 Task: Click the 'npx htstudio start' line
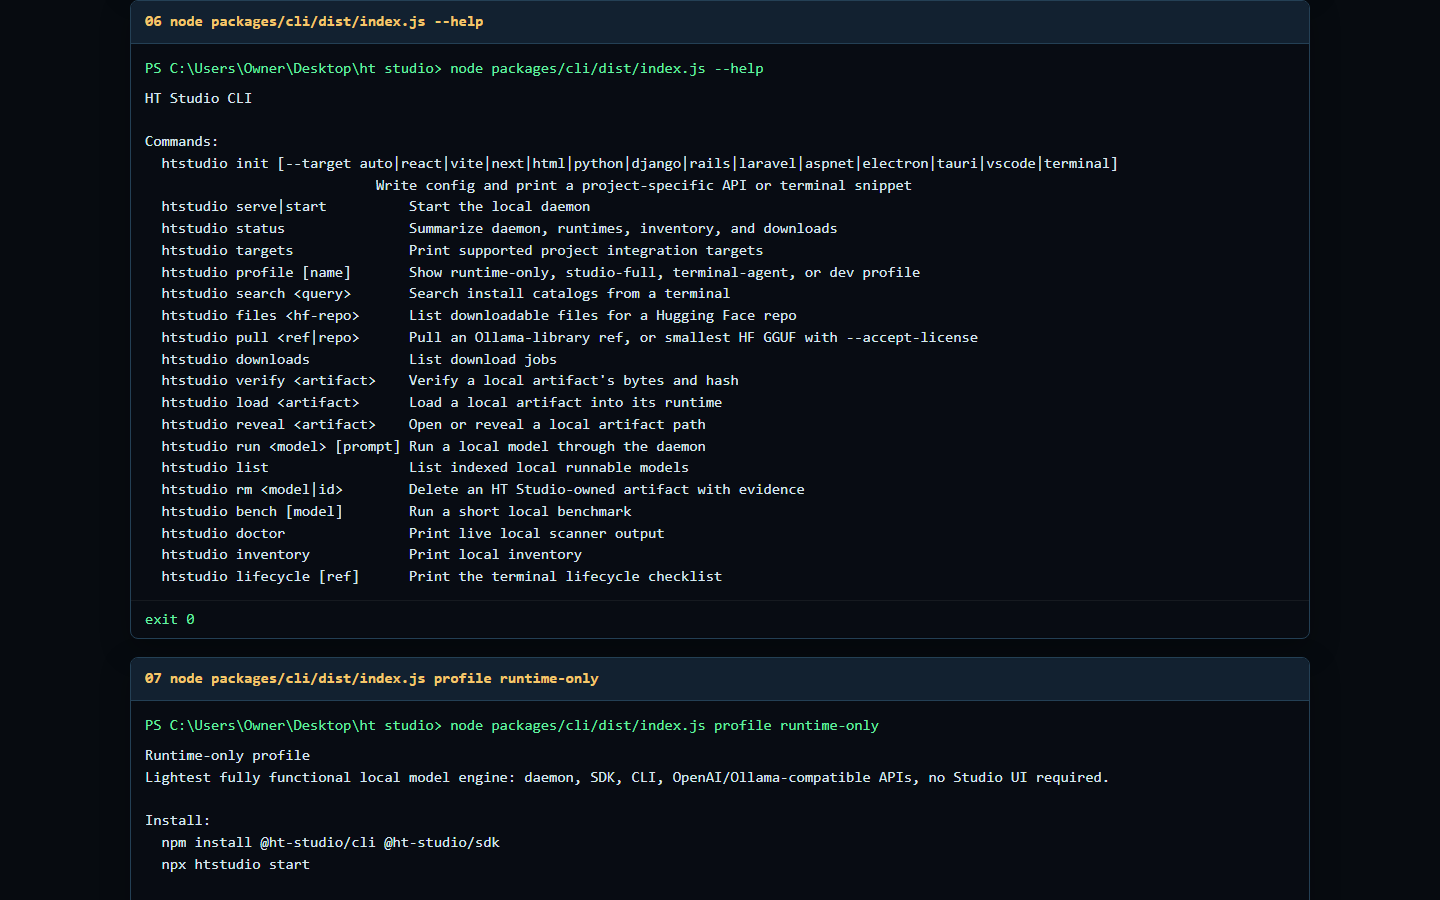pos(235,864)
